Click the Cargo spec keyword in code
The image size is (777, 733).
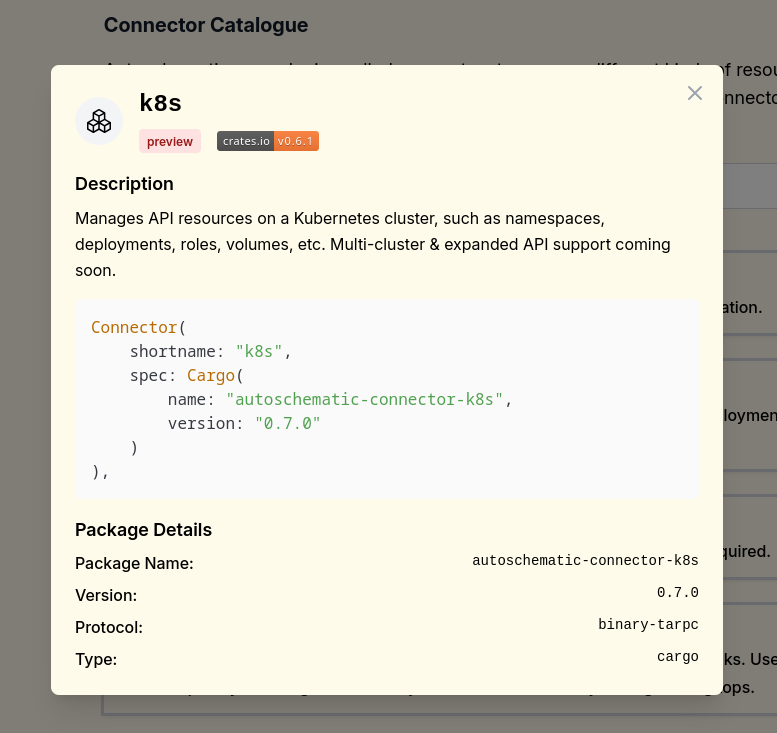(210, 375)
